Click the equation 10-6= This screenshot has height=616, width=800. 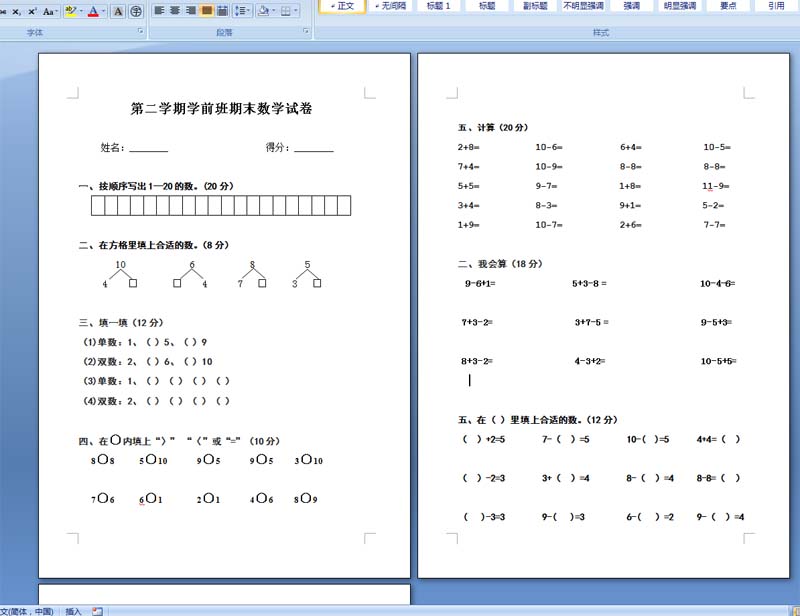pos(549,147)
